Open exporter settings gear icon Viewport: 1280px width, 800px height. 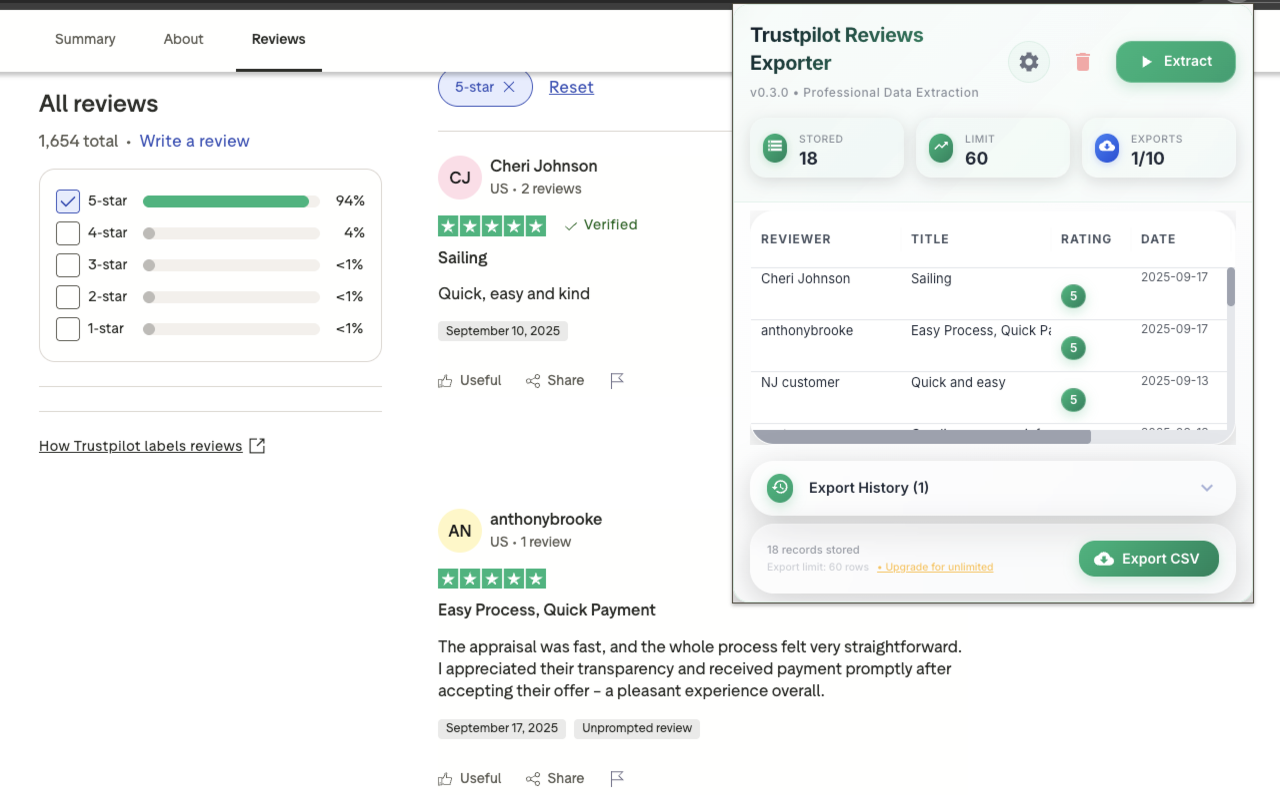tap(1028, 62)
